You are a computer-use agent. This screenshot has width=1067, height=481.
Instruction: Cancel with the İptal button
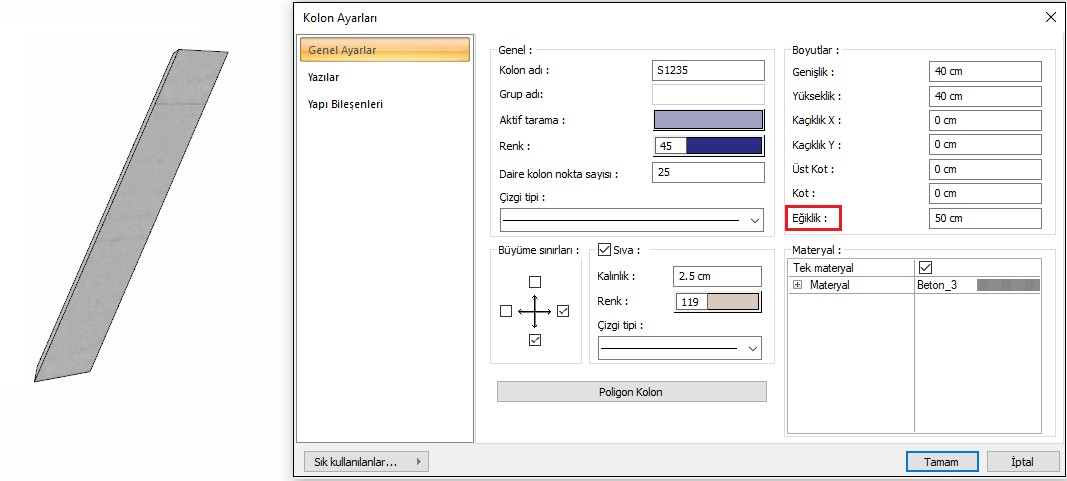[1023, 462]
